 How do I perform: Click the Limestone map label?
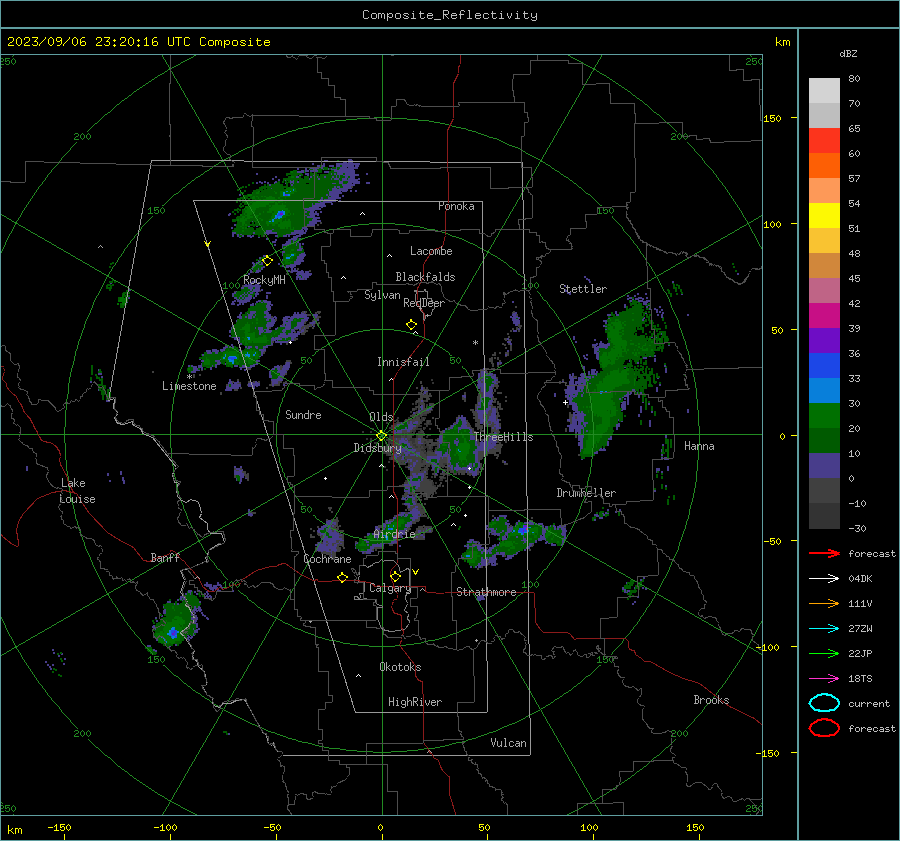189,386
